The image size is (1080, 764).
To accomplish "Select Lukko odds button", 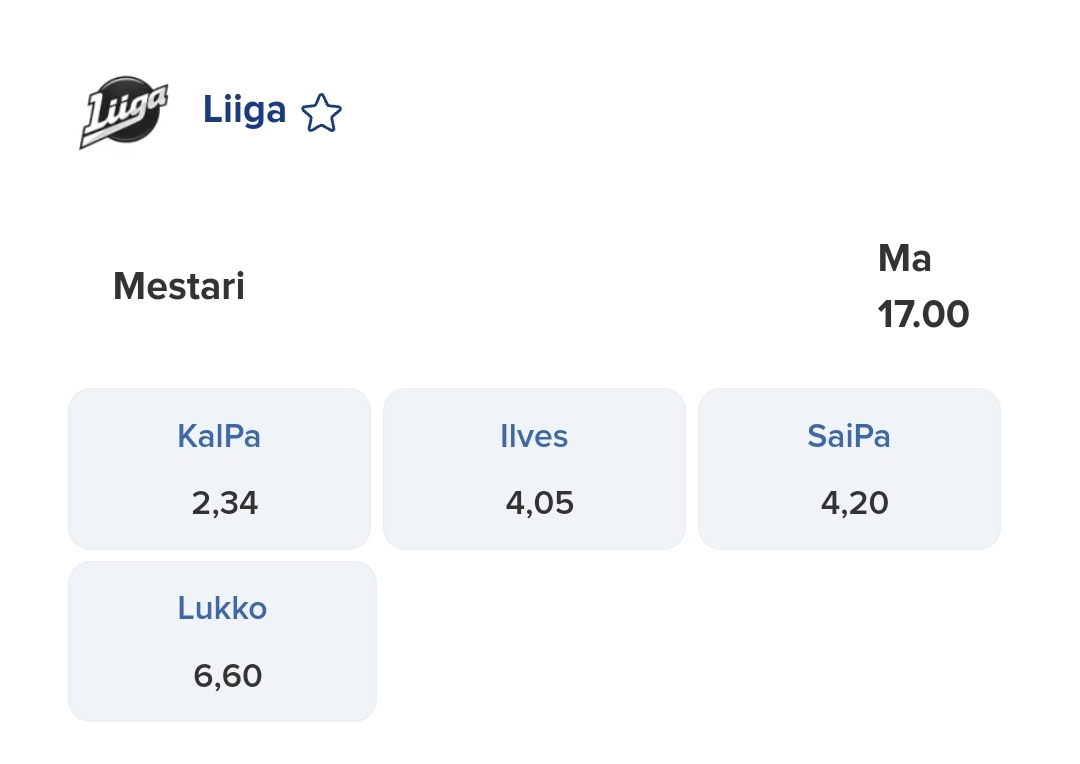I will click(222, 641).
